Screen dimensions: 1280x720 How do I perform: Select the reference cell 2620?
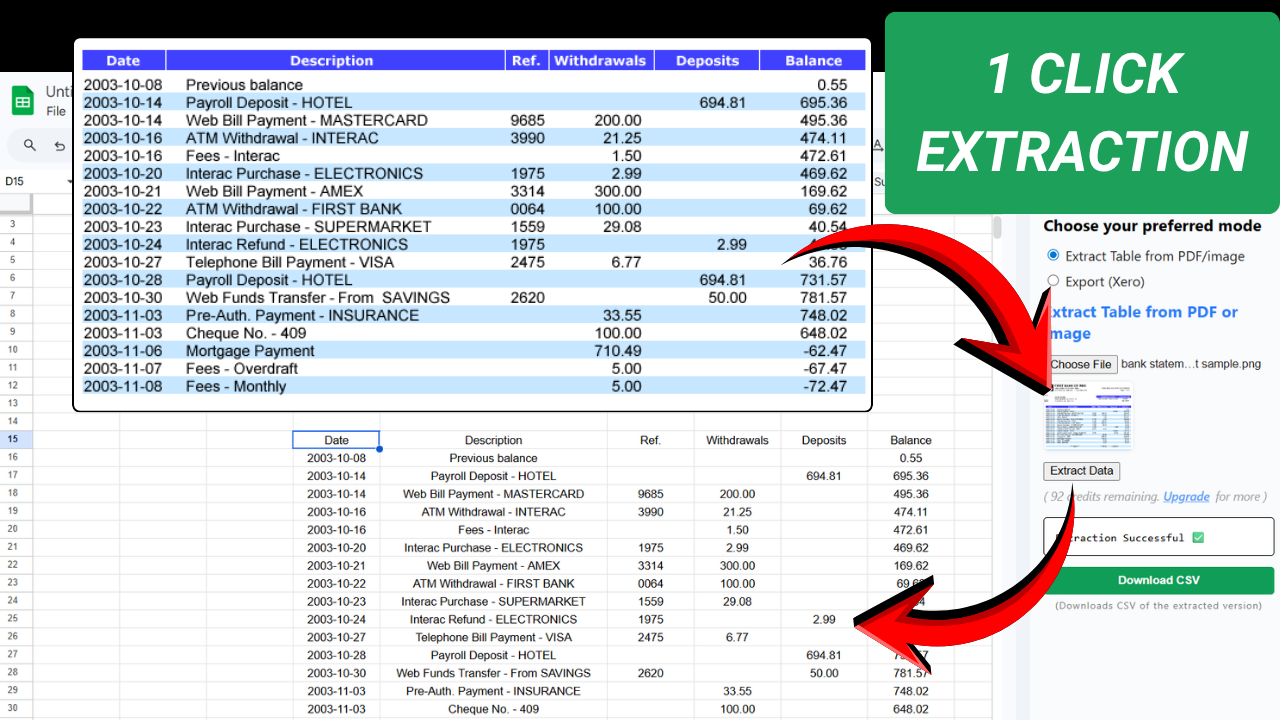click(x=650, y=674)
